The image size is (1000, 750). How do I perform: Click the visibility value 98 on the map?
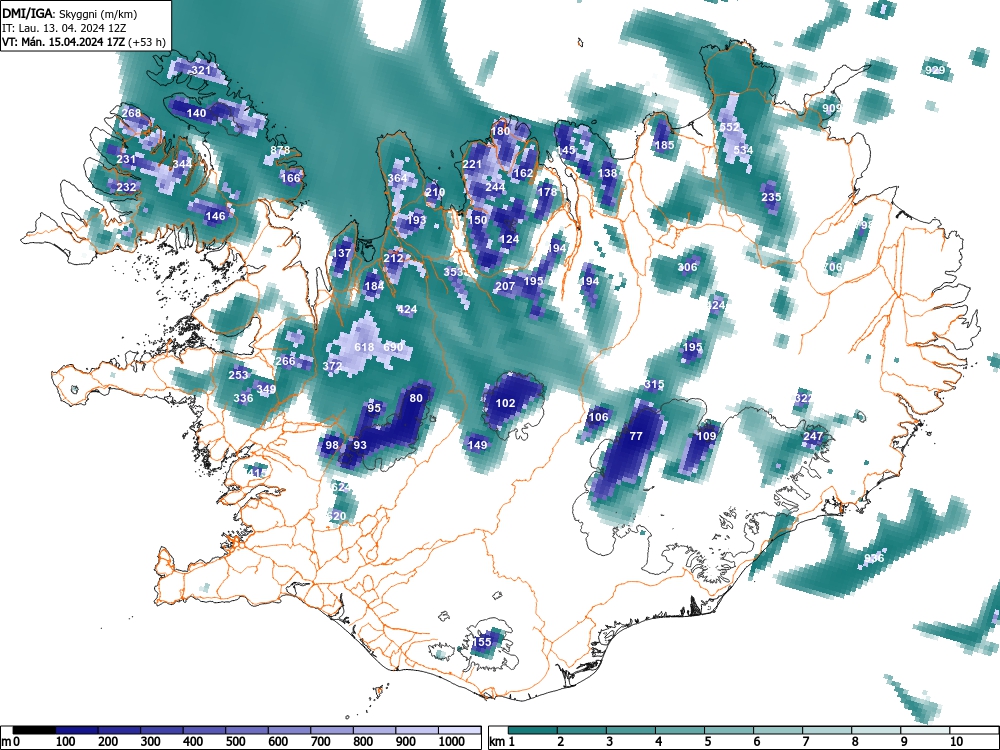(x=332, y=445)
